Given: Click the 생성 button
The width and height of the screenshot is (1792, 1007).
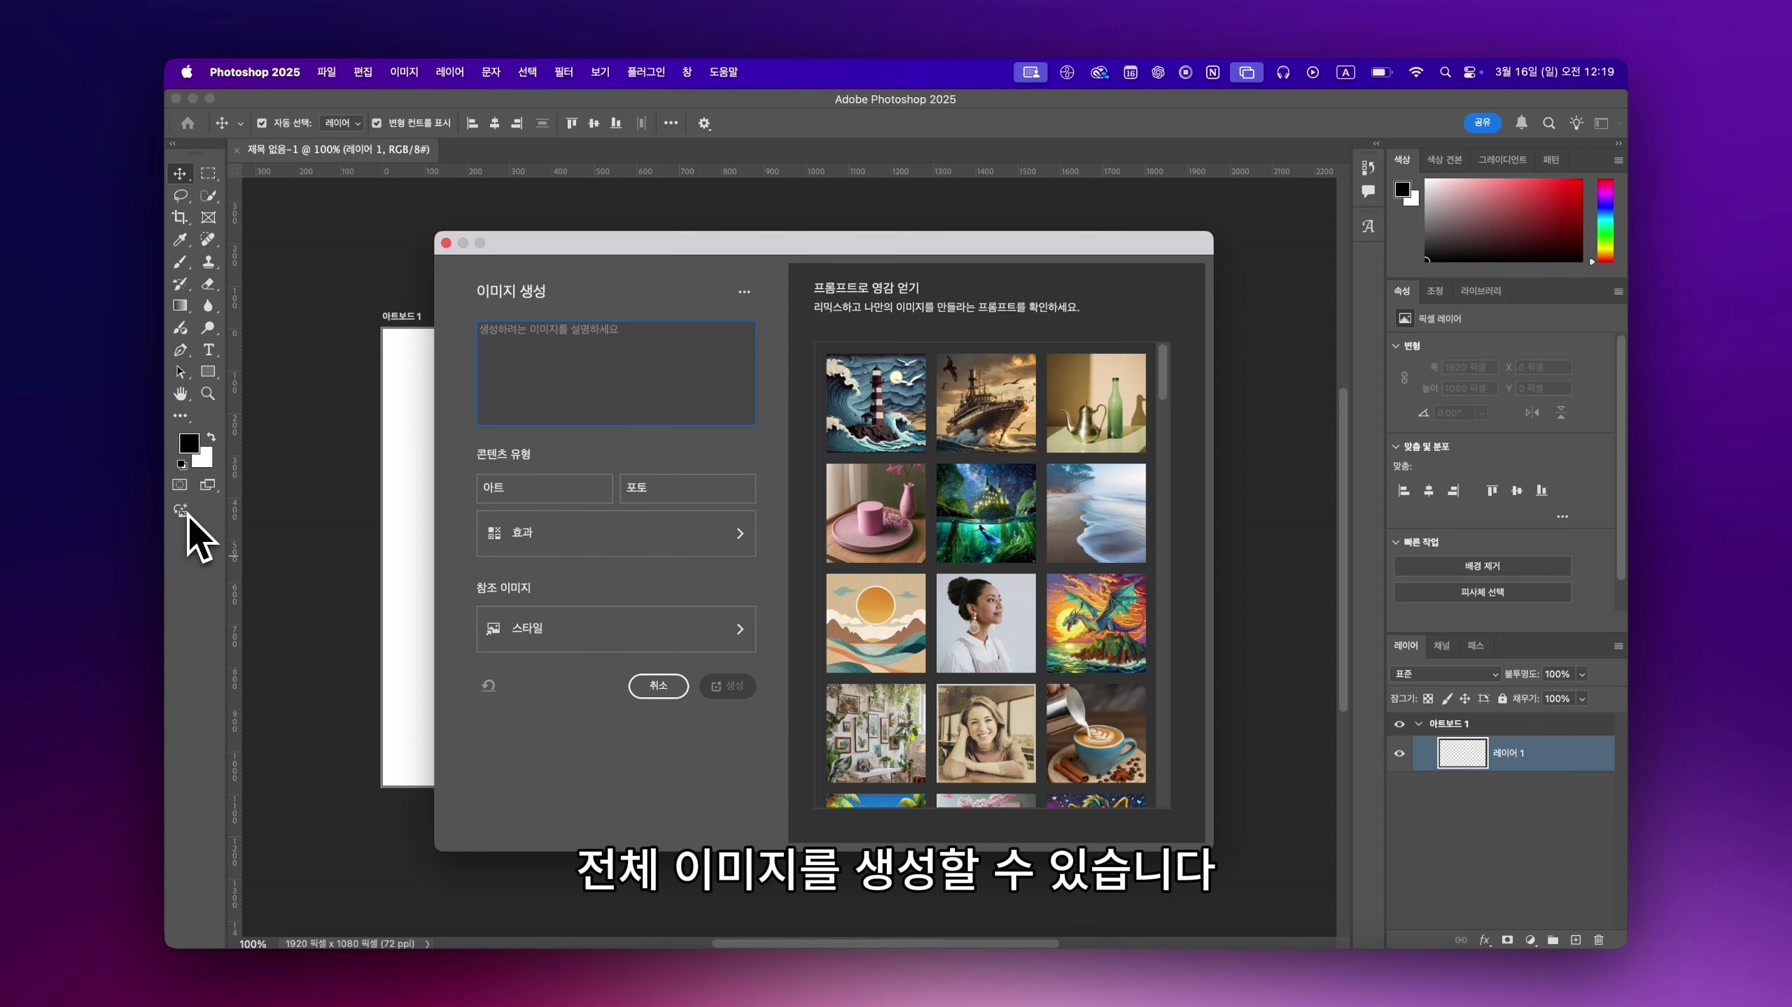Looking at the screenshot, I should [727, 686].
